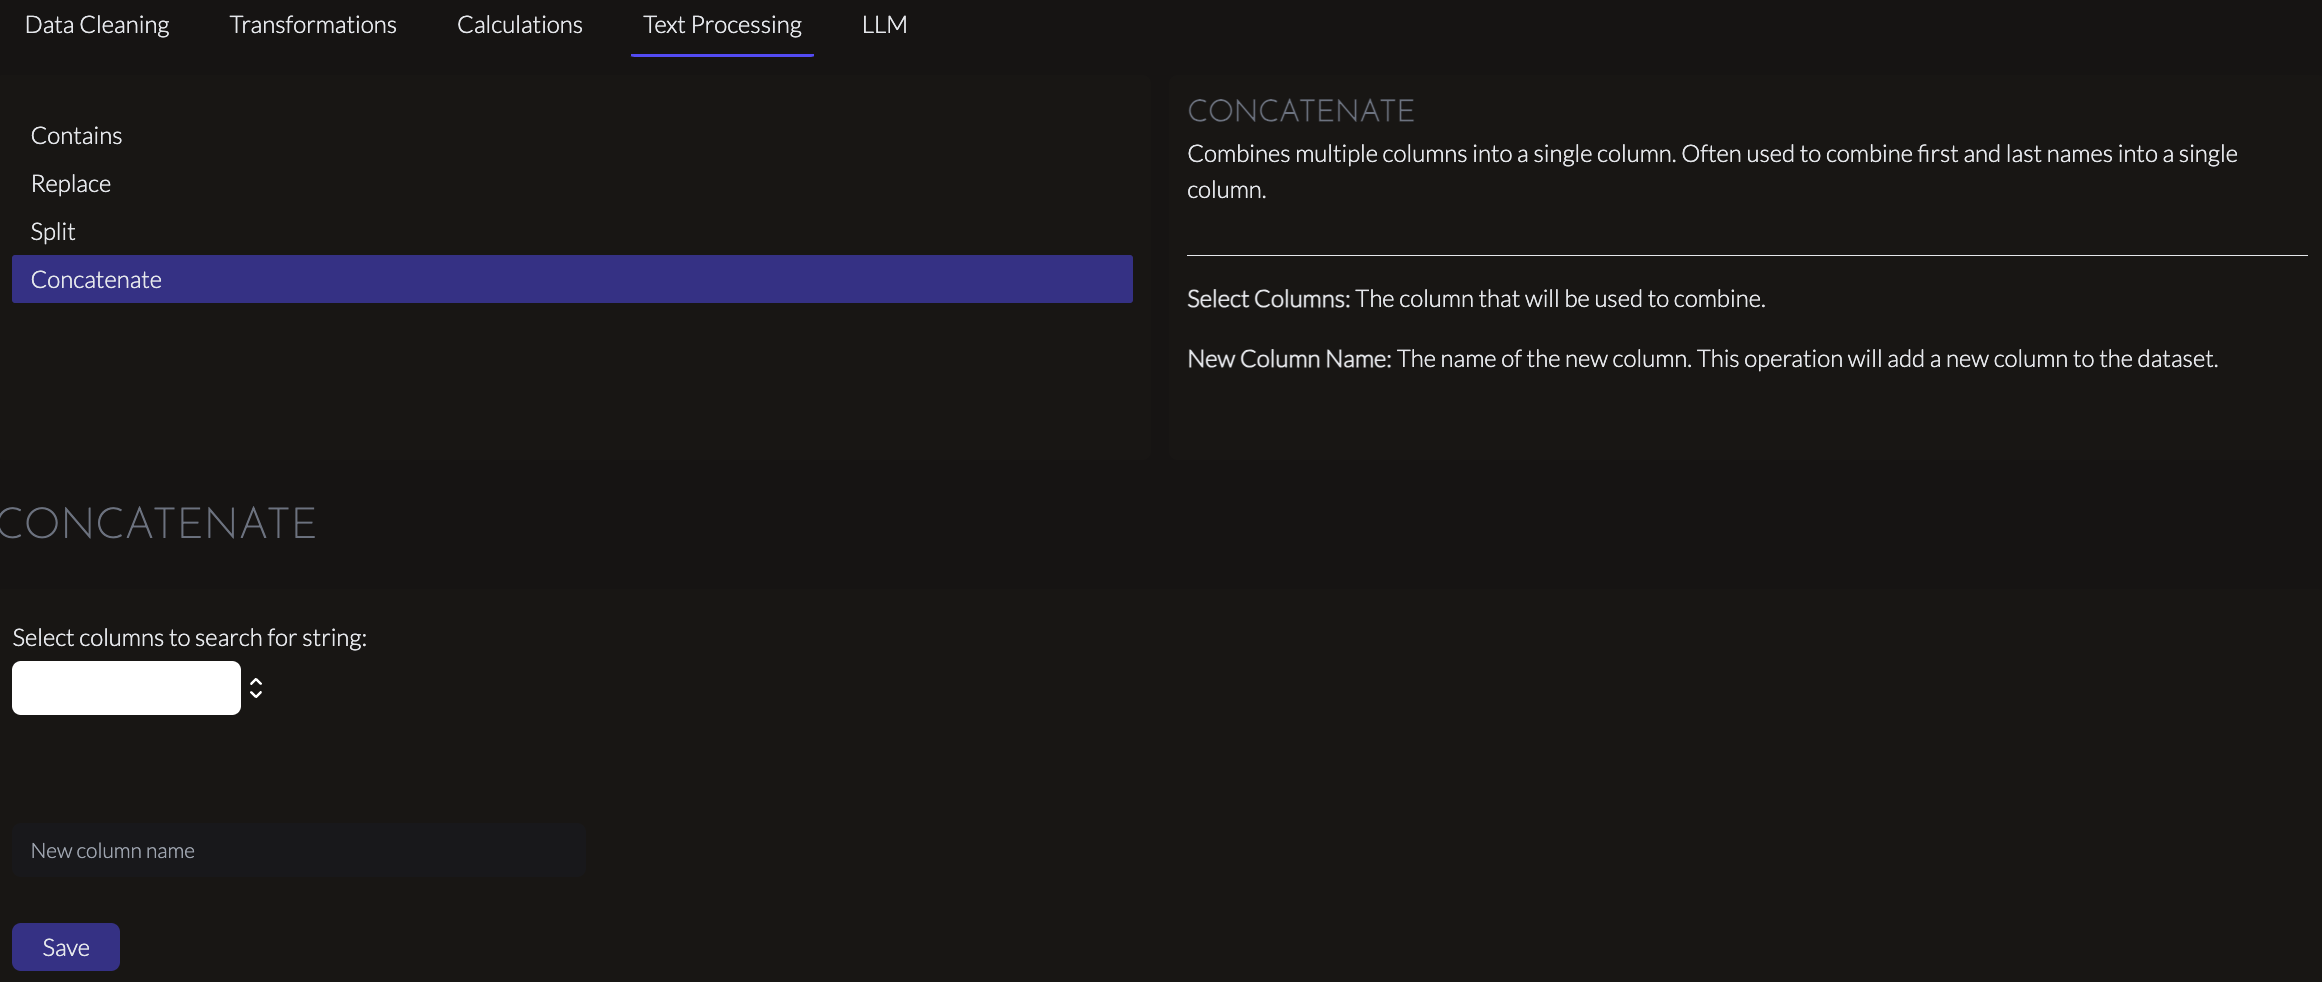Click the large CONCATENATE form heading
2322x982 pixels.
[x=158, y=523]
